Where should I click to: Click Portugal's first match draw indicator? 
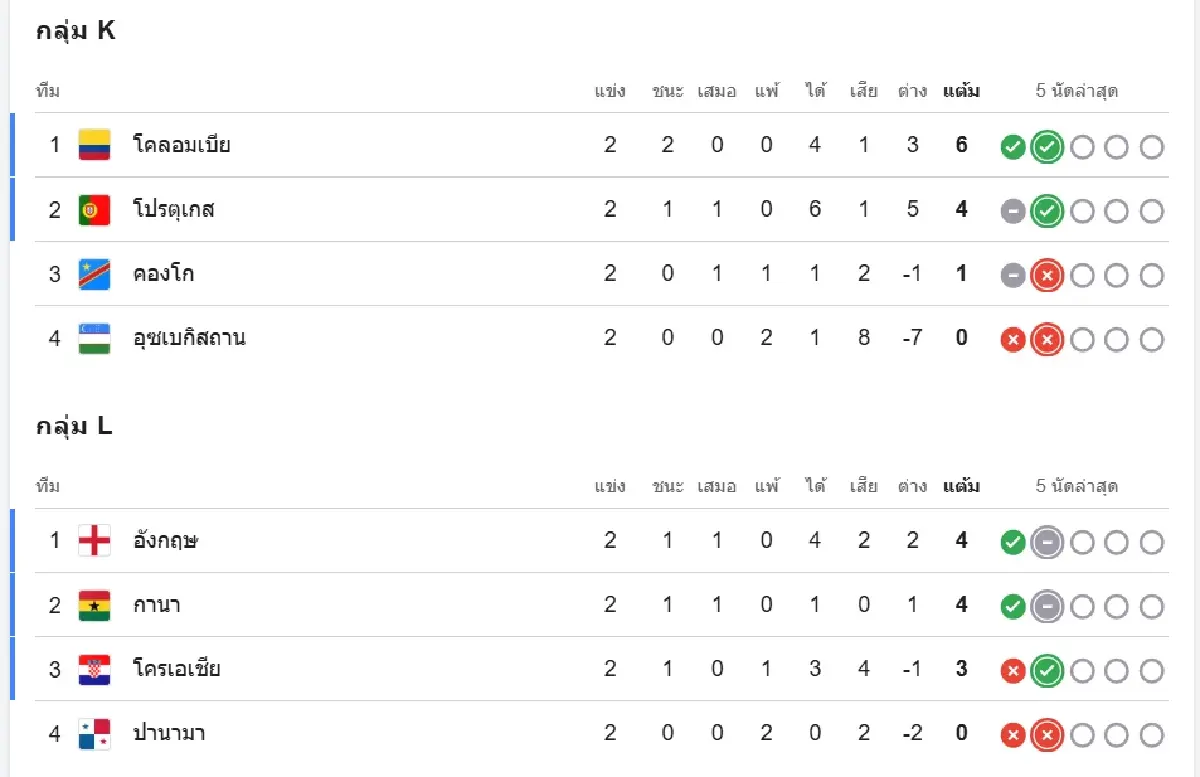point(1013,211)
